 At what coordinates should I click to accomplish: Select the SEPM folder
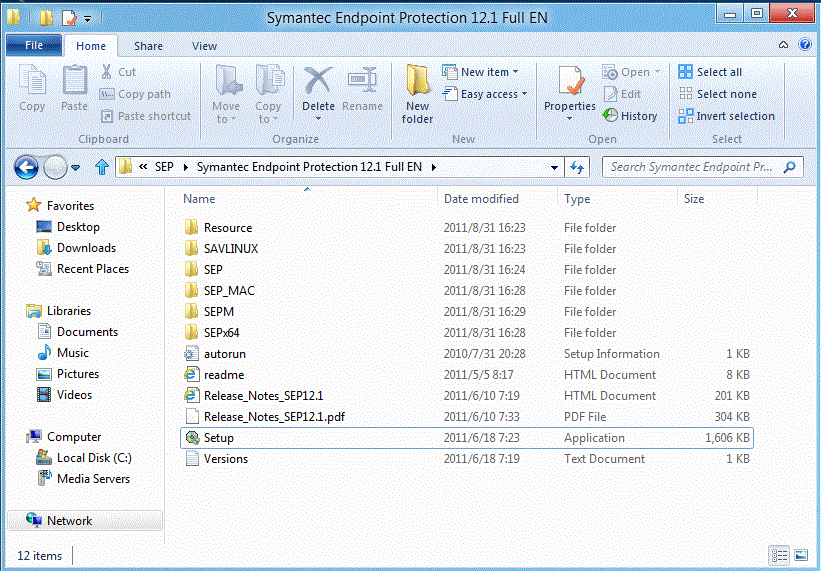[466, 311]
